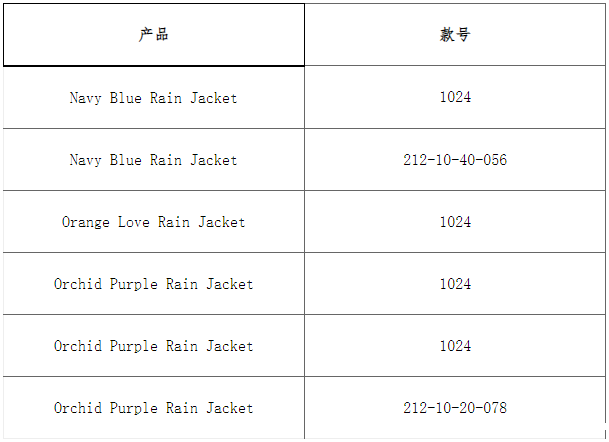Select the 款号 column header

[x=455, y=35]
